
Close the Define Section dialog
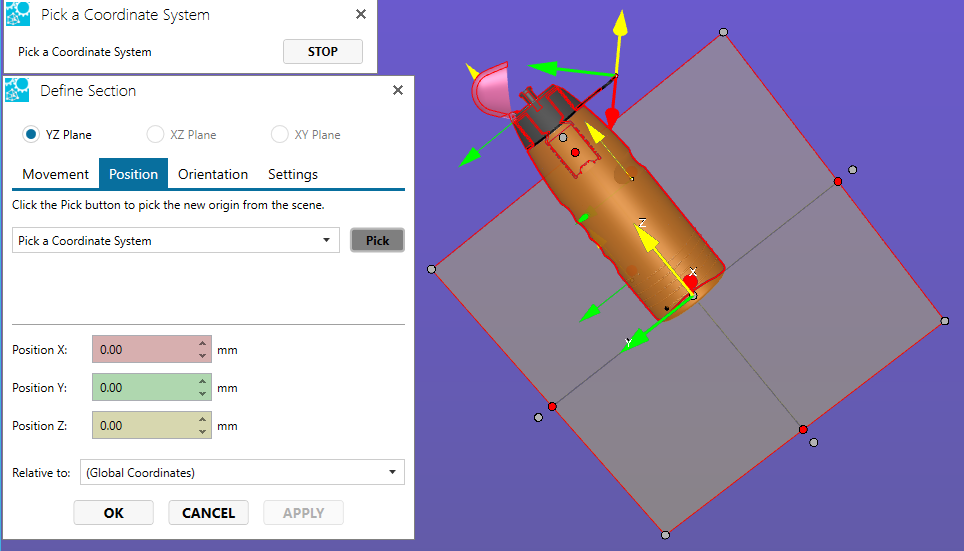tap(398, 90)
